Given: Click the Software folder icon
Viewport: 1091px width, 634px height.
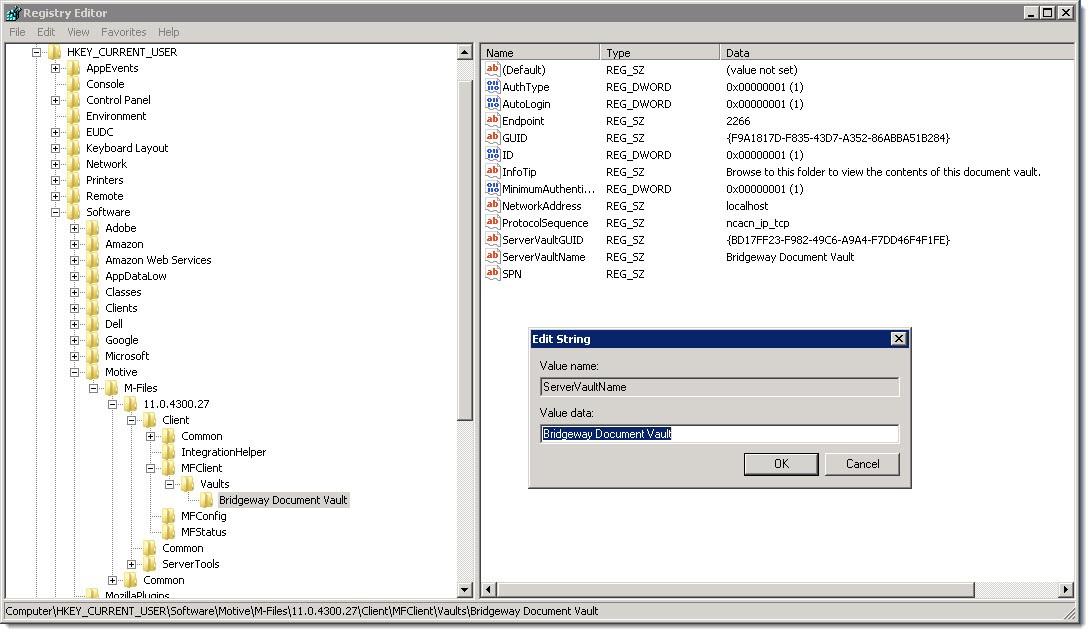Looking at the screenshot, I should coord(74,212).
